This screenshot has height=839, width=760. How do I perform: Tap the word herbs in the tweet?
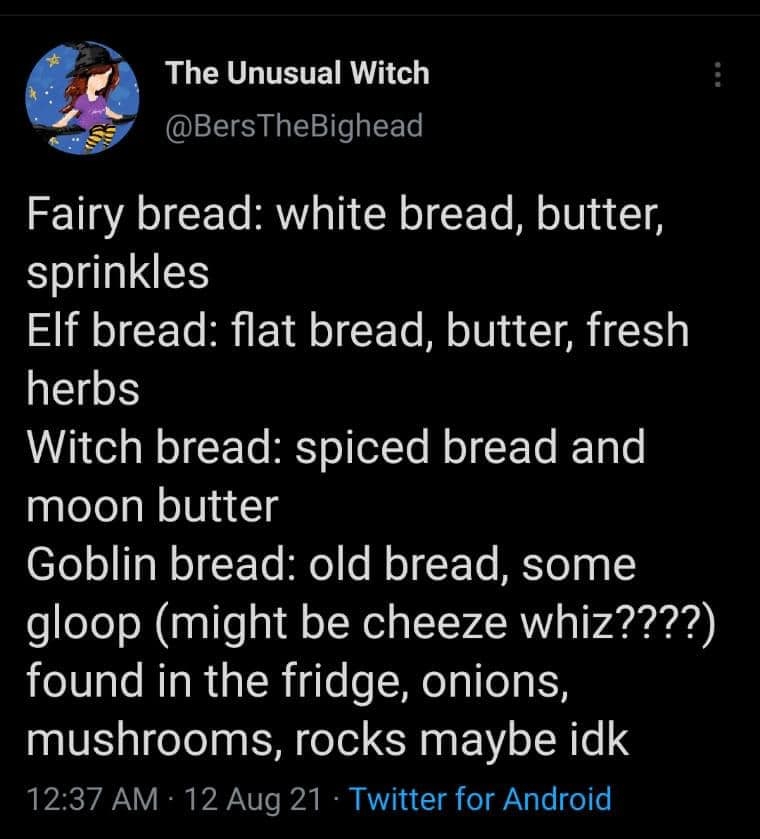point(83,388)
